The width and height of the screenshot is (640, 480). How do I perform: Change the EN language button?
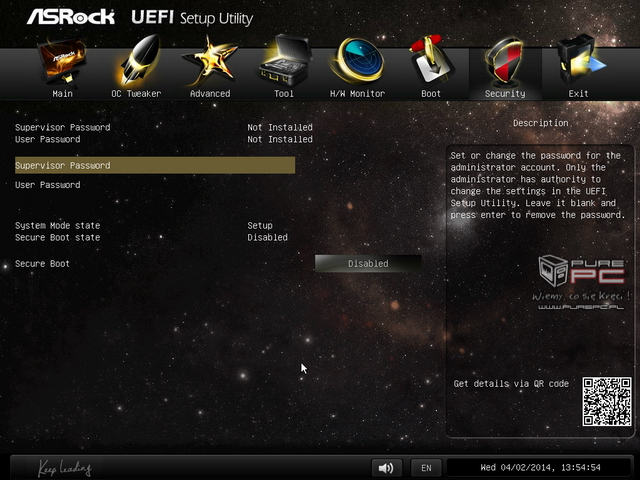[426, 468]
